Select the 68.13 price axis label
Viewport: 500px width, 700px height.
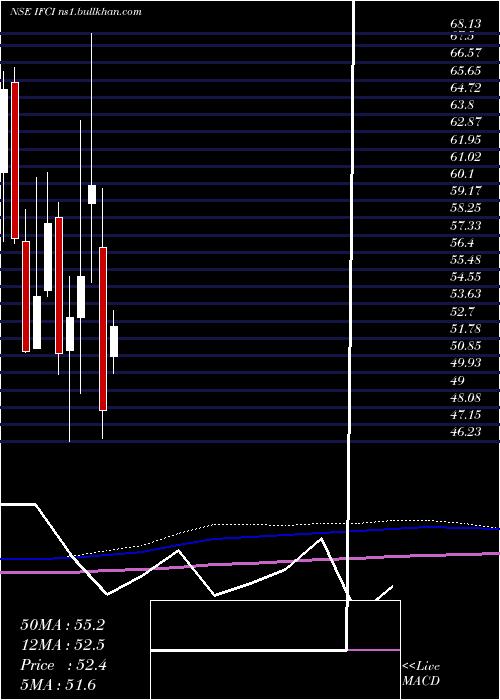coord(465,24)
